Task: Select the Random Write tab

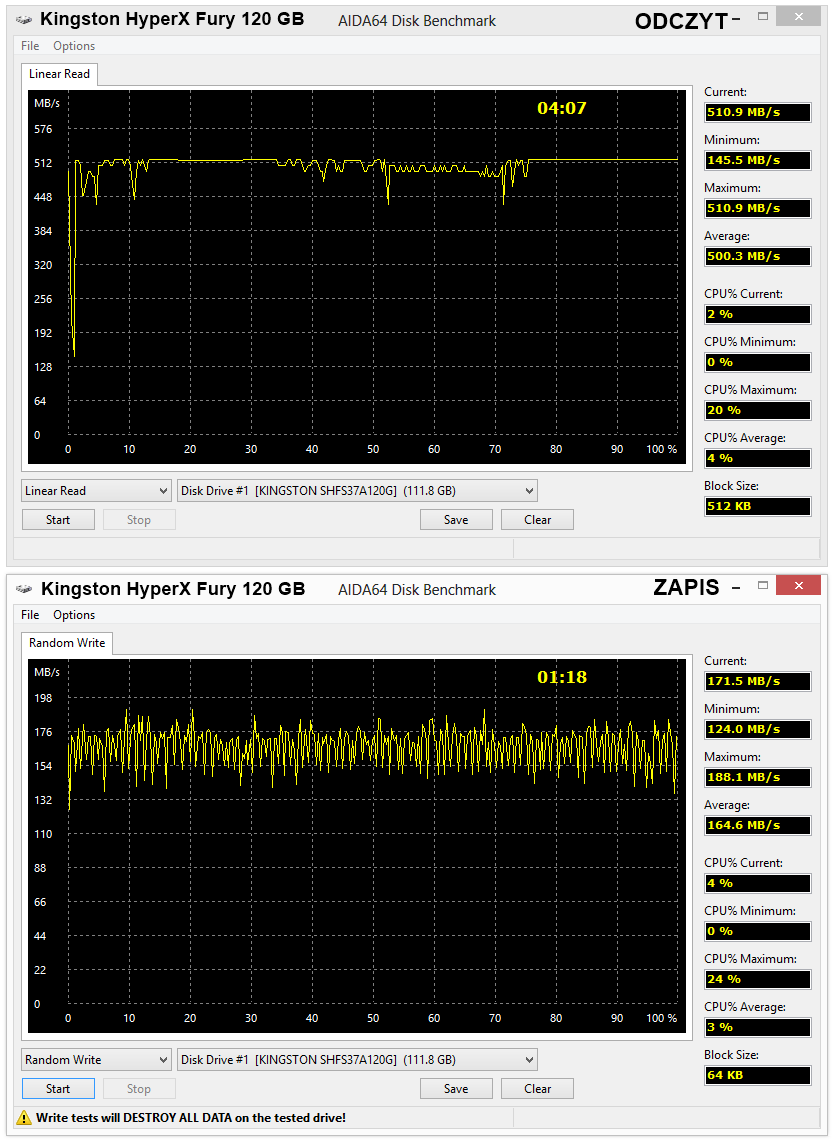Action: tap(67, 643)
